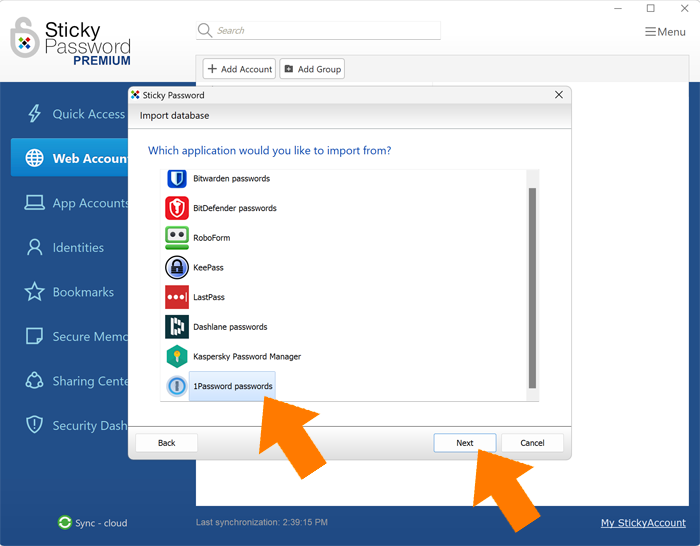Open the My StickyAccount link
The height and width of the screenshot is (546, 700).
(643, 523)
